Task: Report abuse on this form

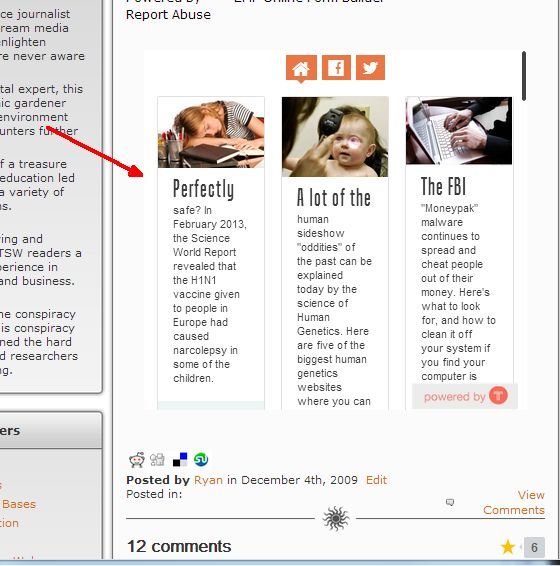Action: tap(168, 15)
